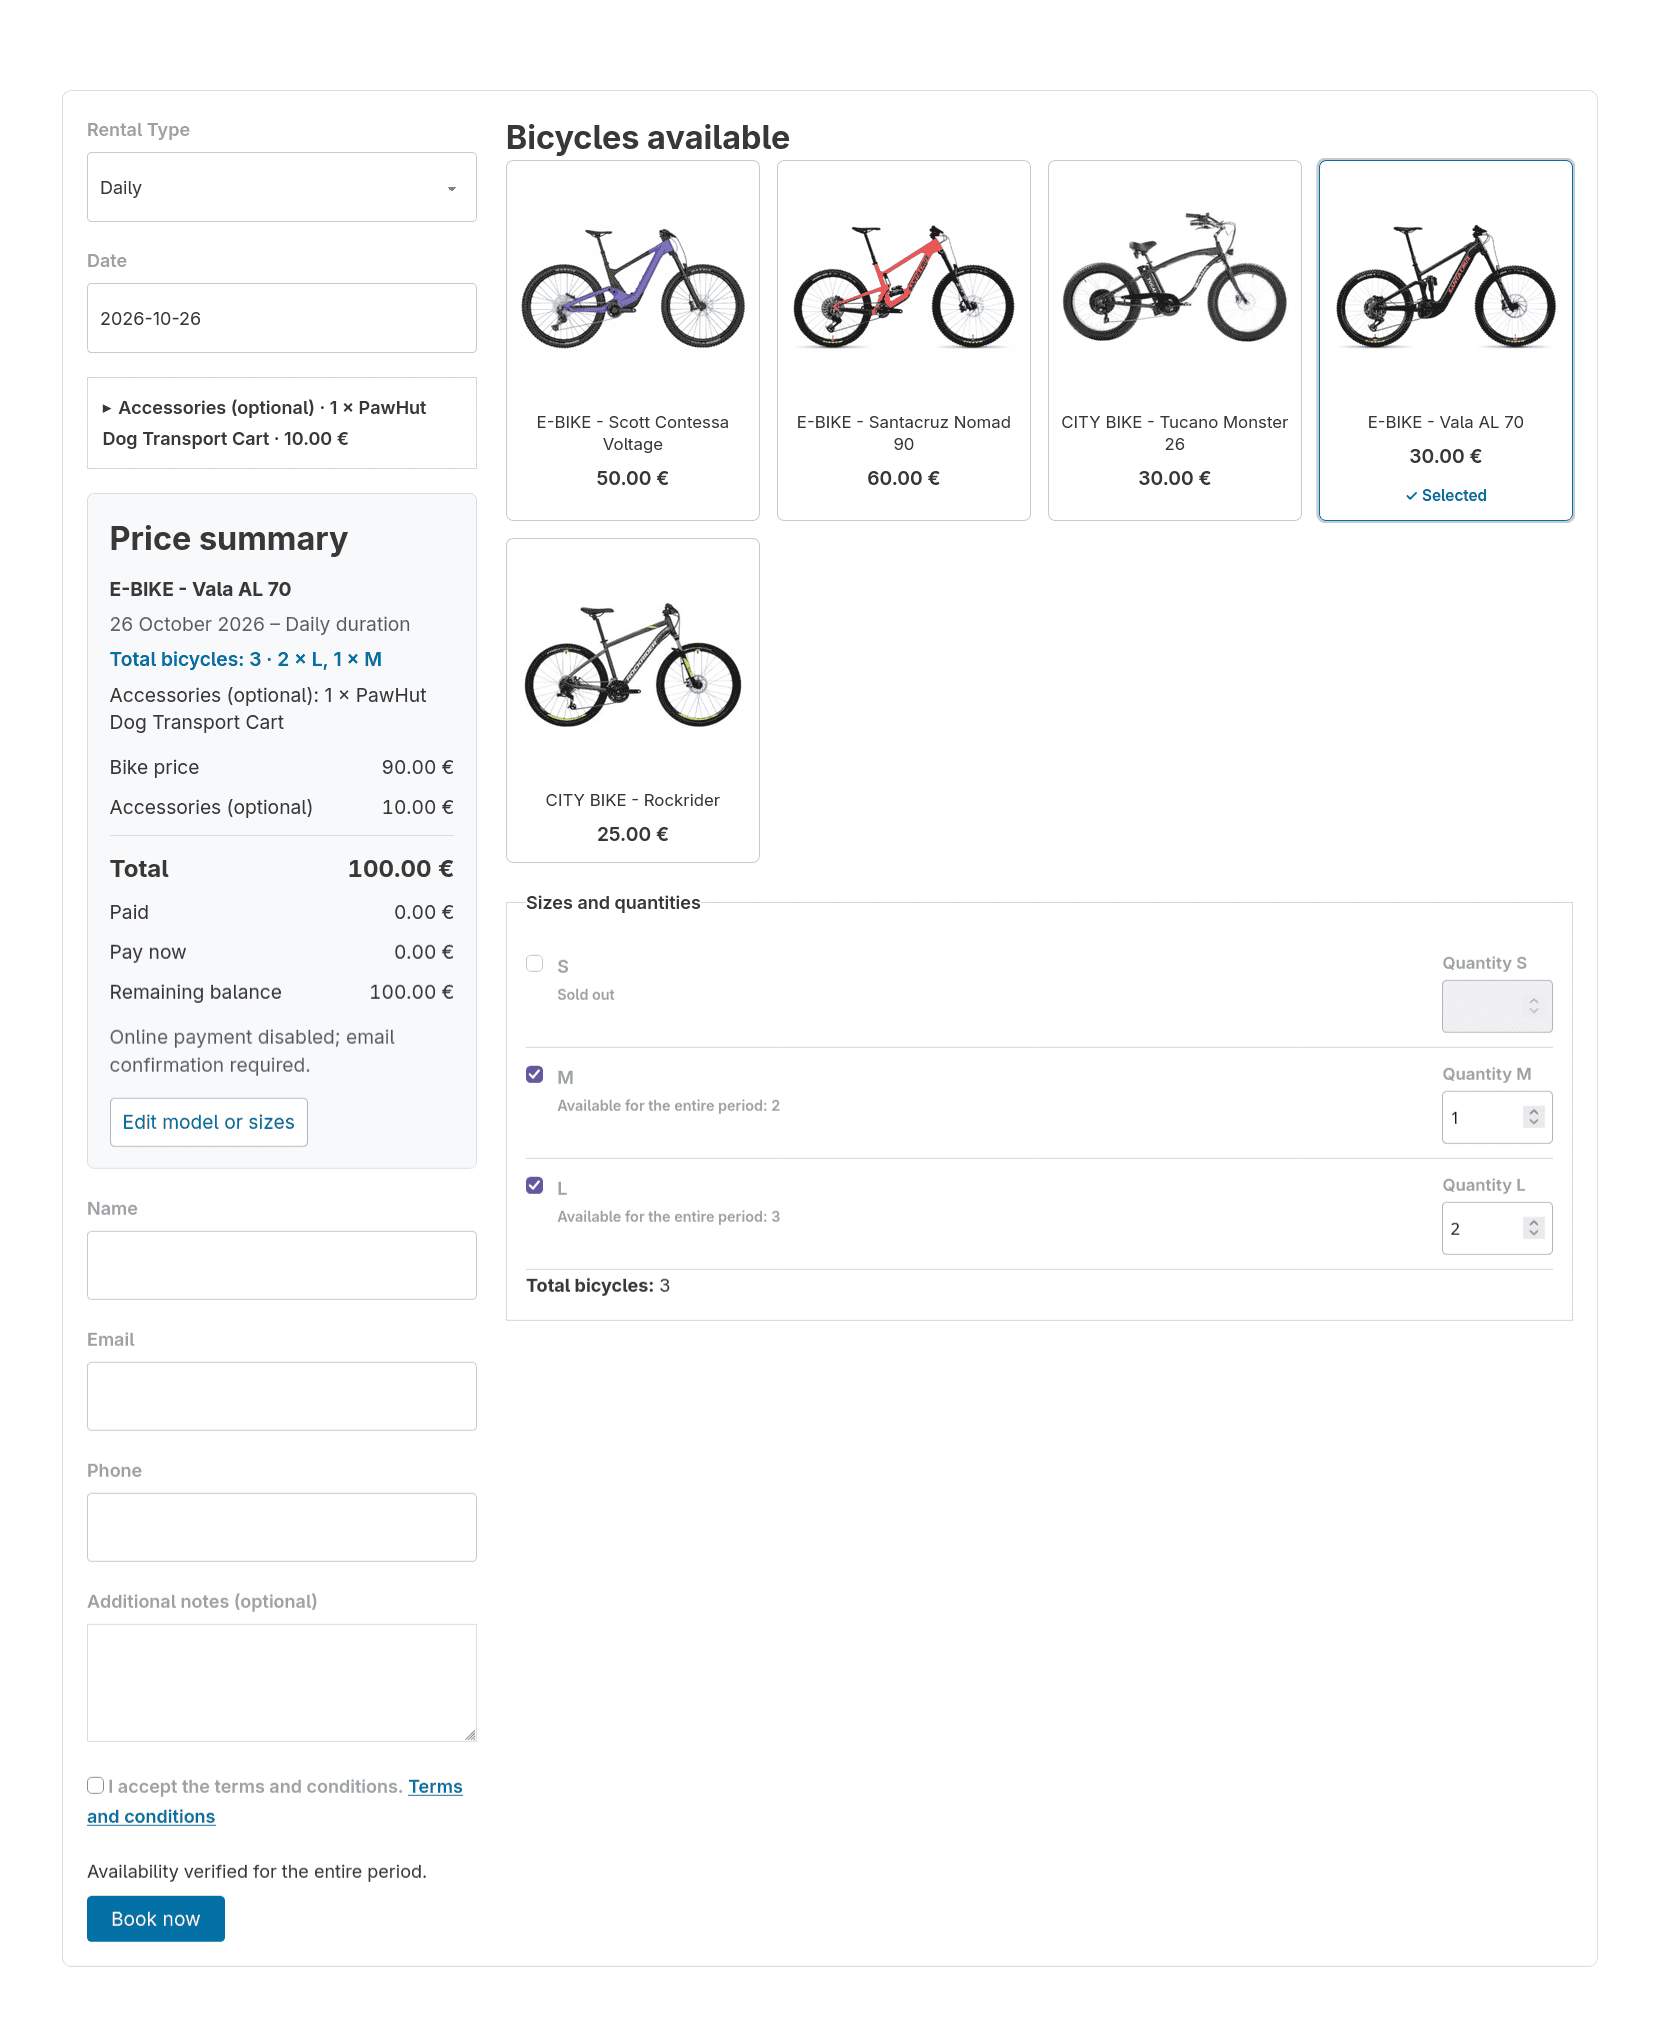Click the Quantity L stepper arrows
This screenshot has width=1659, height=2032.
pos(1533,1228)
